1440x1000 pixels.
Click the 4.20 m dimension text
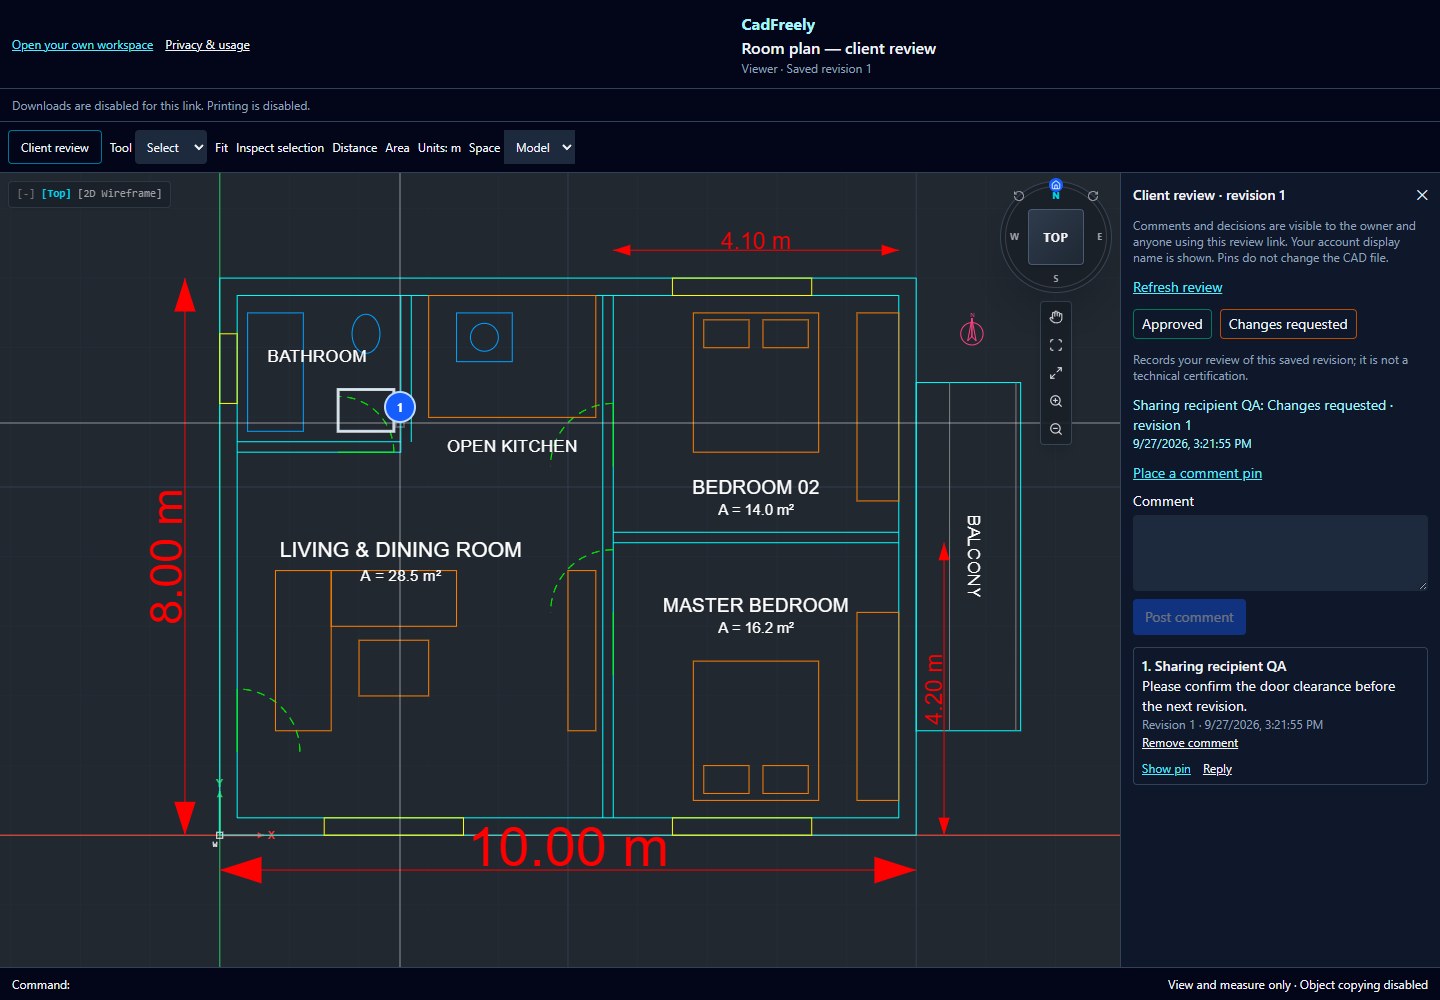point(933,690)
